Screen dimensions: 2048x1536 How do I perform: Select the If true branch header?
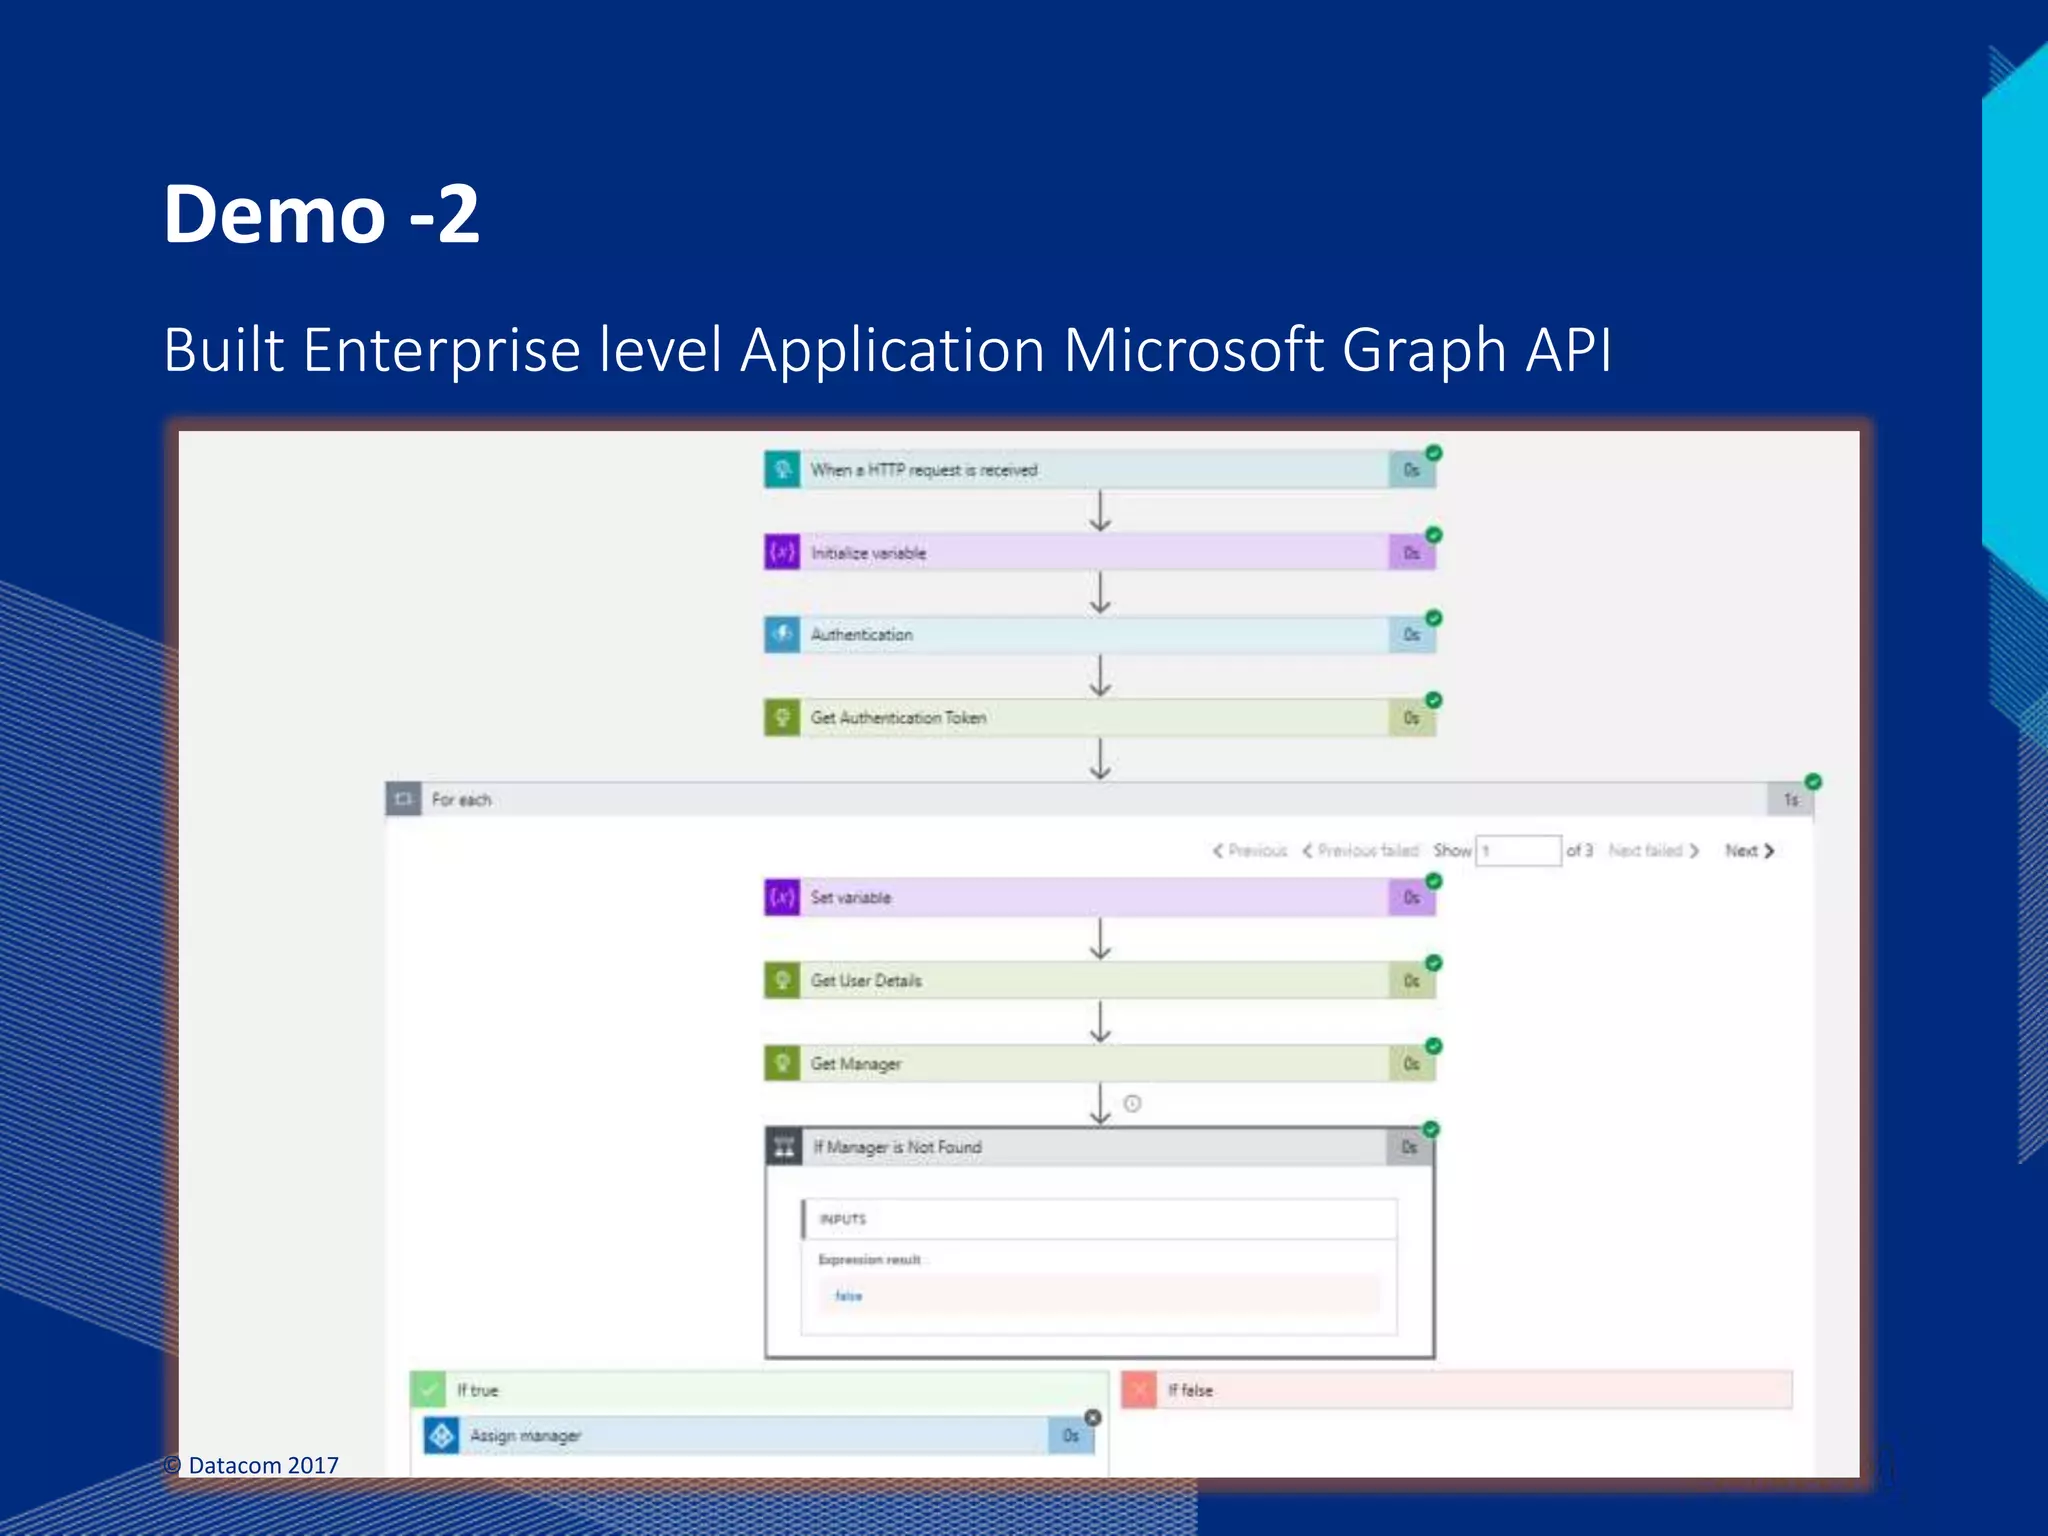coord(760,1390)
